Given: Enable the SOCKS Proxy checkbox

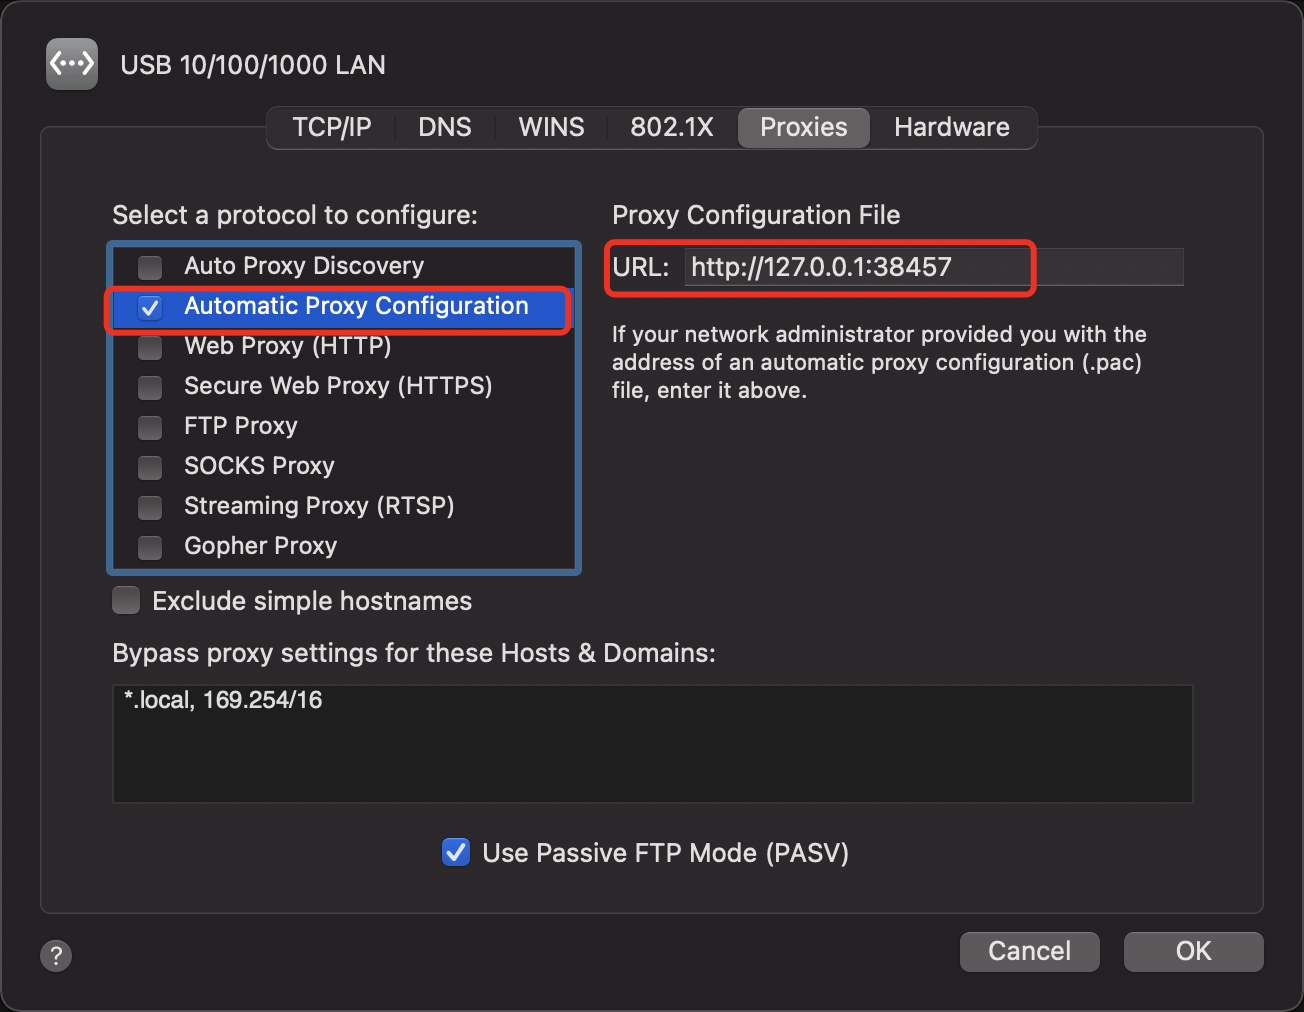Looking at the screenshot, I should pyautogui.click(x=150, y=467).
